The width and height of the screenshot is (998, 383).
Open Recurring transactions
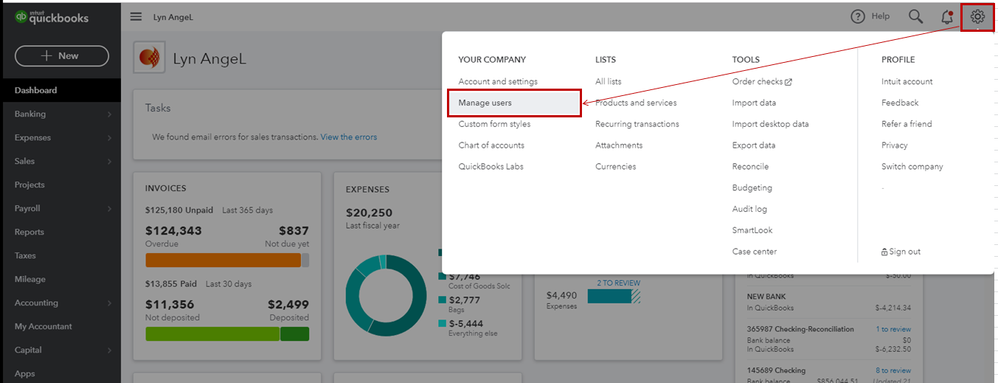tap(637, 124)
